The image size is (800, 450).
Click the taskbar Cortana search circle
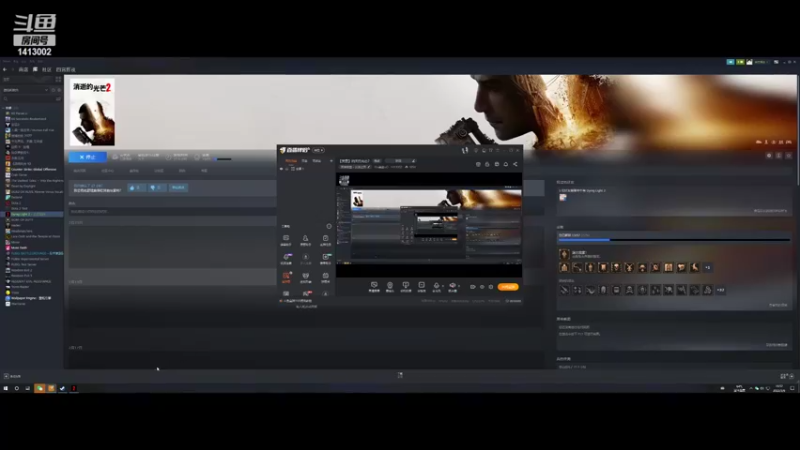click(16, 388)
